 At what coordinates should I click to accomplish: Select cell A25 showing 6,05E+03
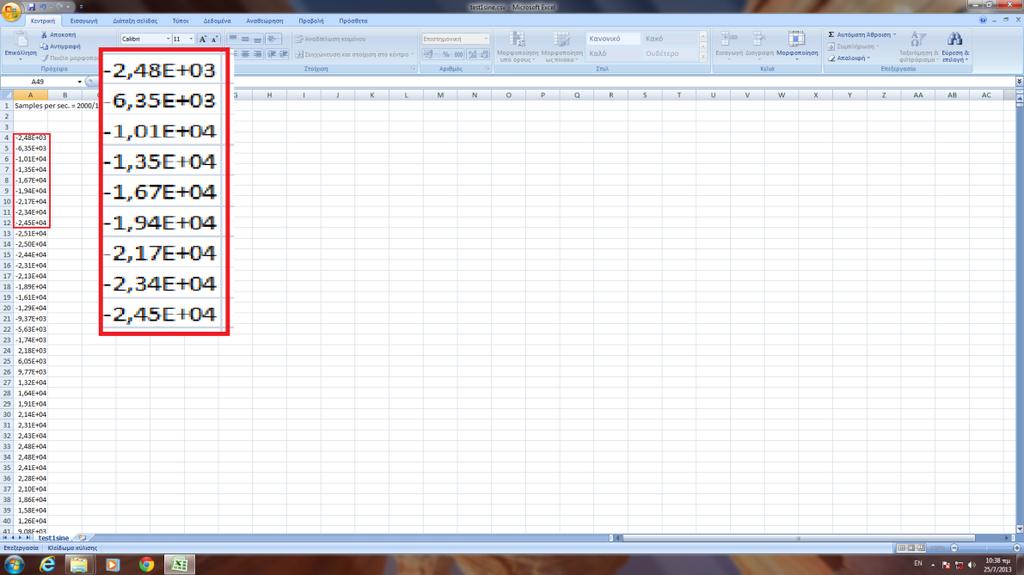(31, 361)
